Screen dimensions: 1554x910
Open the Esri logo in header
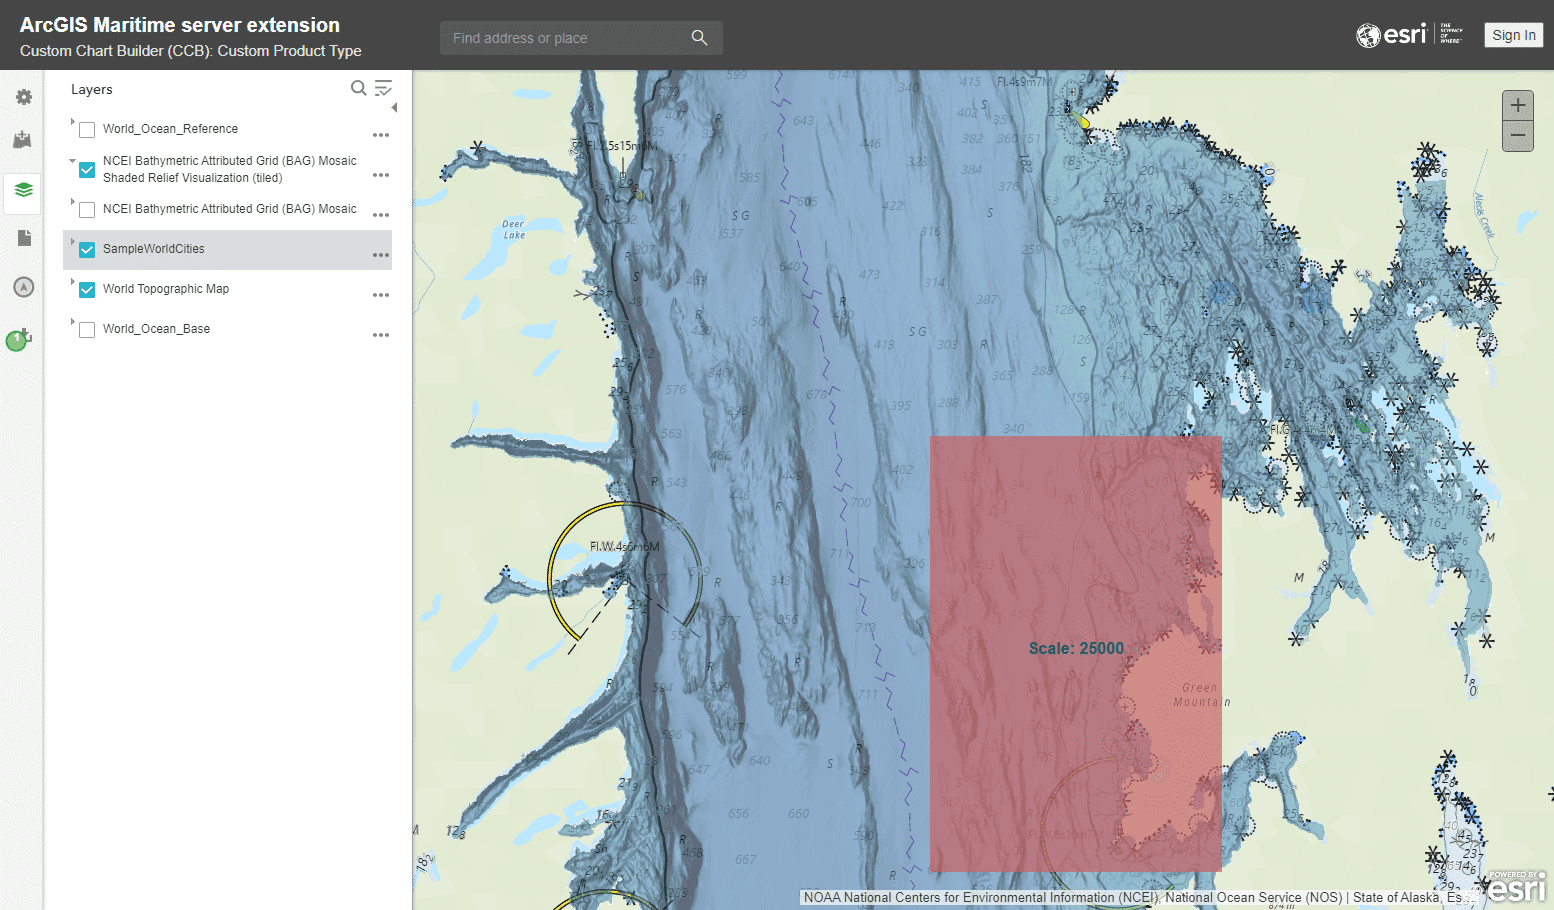1391,35
